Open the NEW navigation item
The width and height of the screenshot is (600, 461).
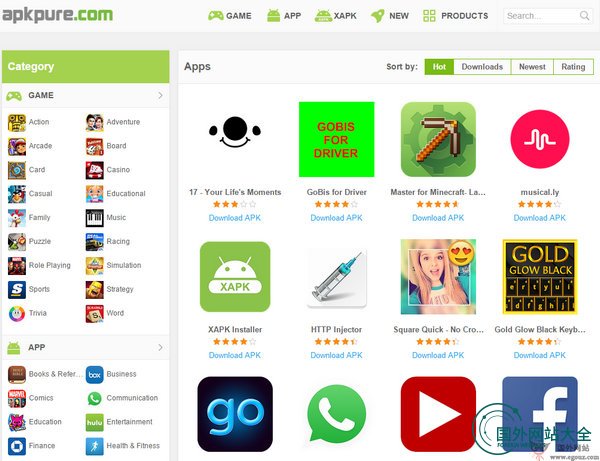click(x=390, y=16)
